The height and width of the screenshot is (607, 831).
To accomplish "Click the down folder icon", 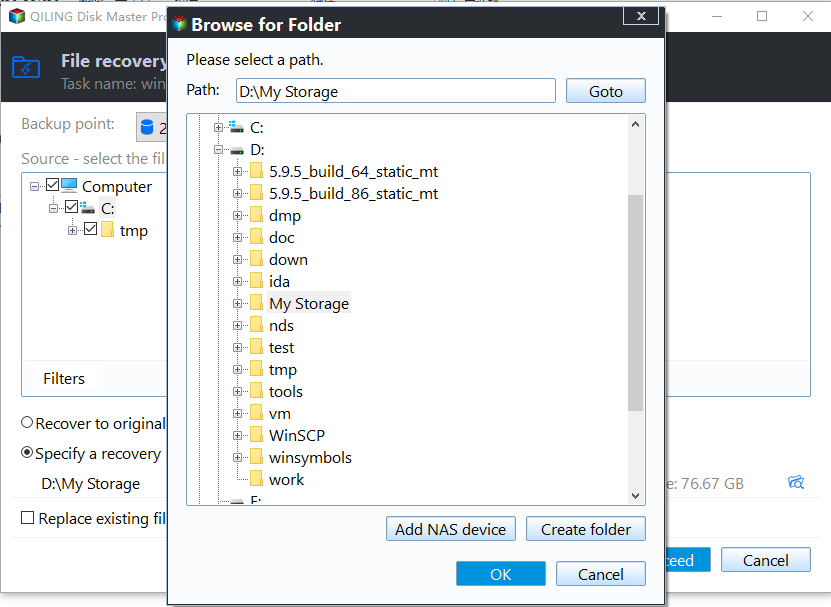I will pyautogui.click(x=257, y=259).
